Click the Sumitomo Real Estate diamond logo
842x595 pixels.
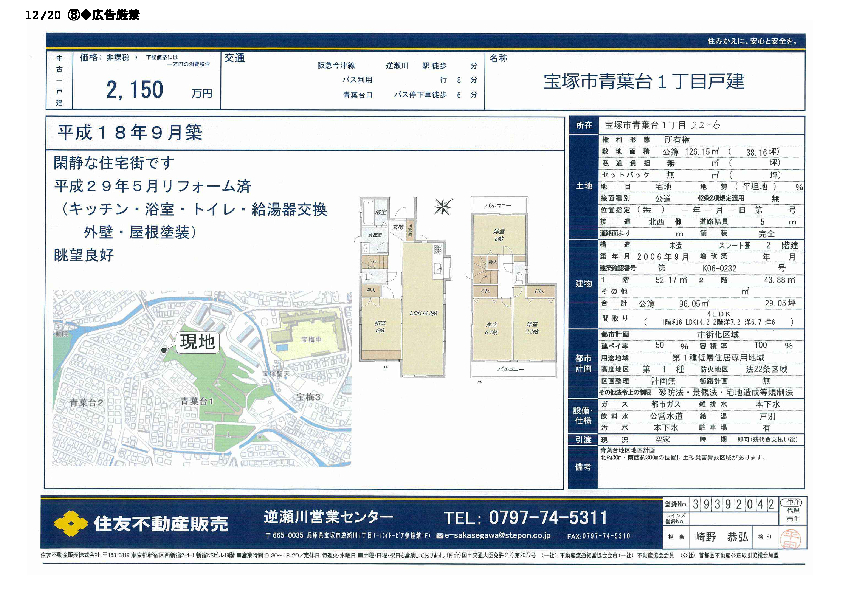click(69, 522)
